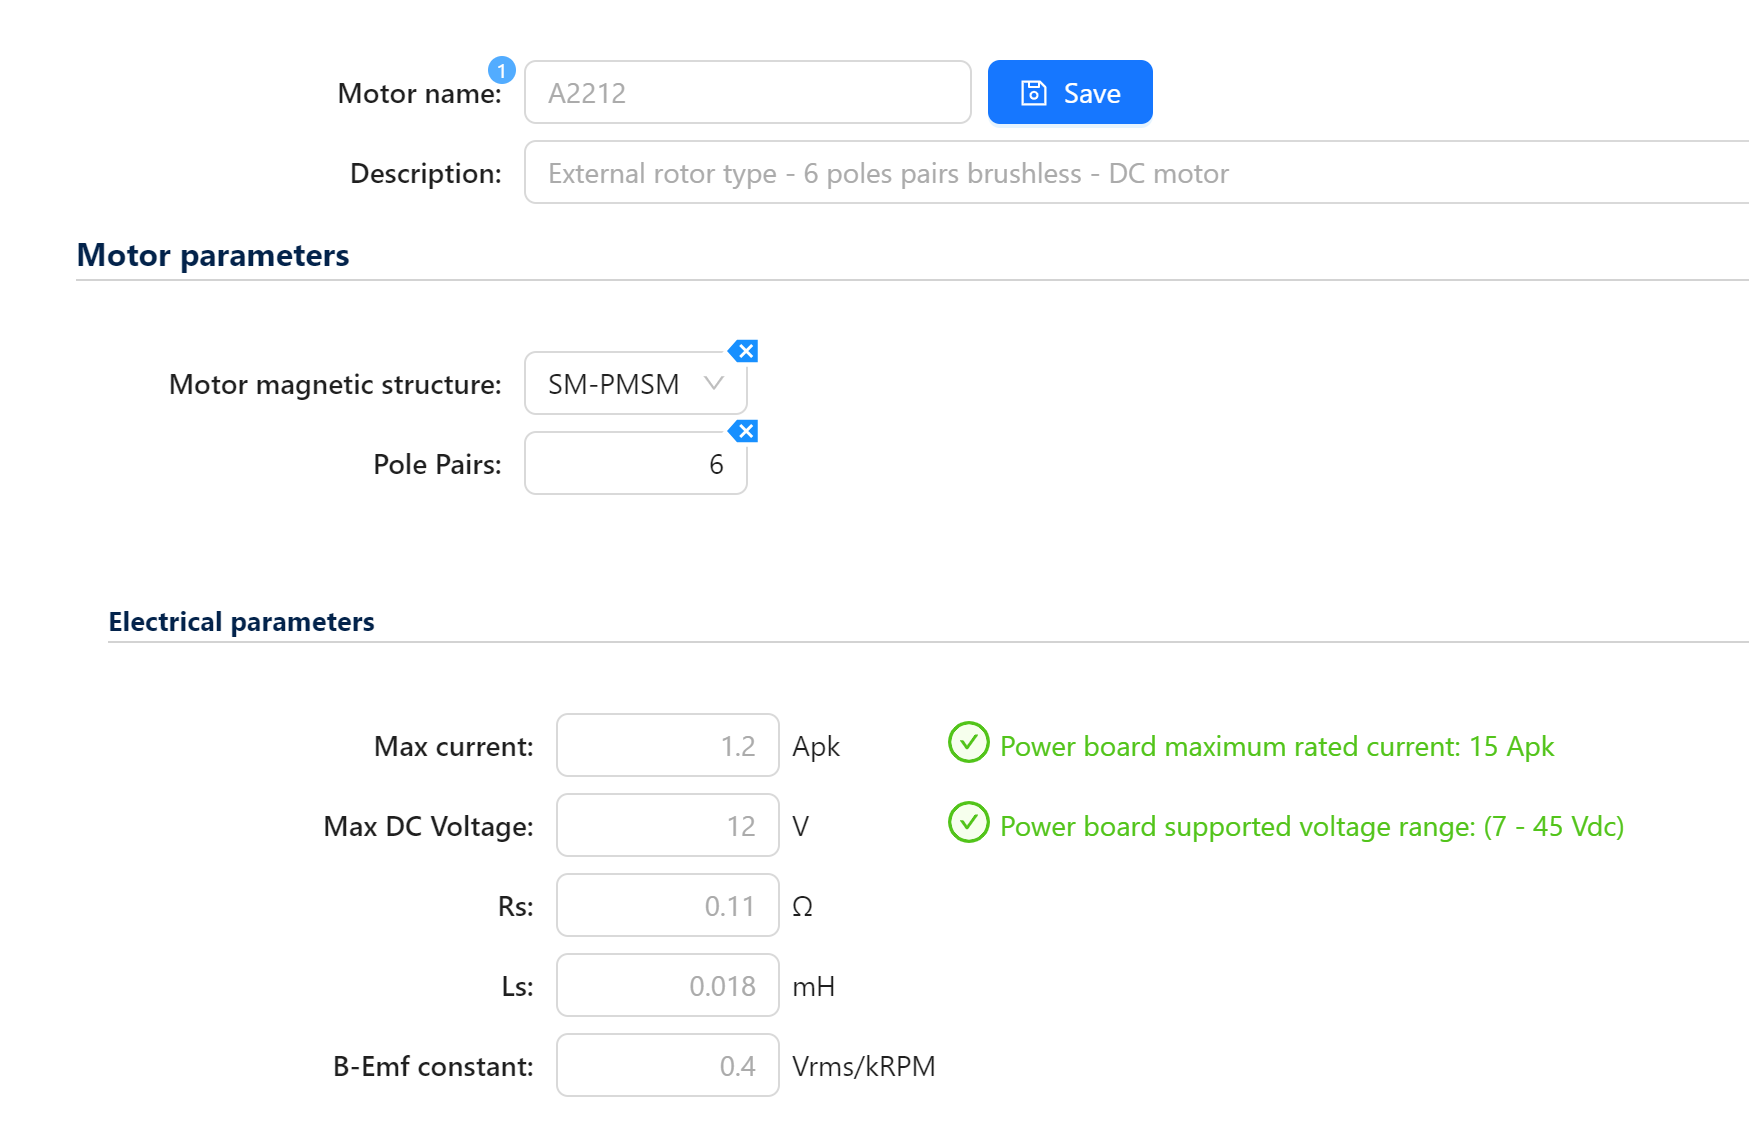Screen dimensions: 1749x1130
Task: Click the Motor parameters section heading
Action: pos(212,256)
